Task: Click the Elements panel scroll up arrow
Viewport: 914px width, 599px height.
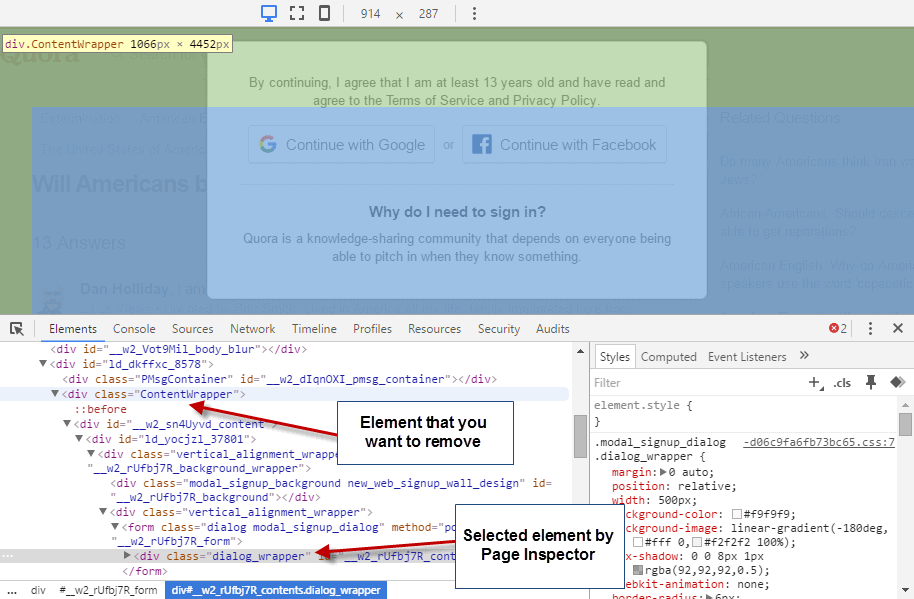Action: click(580, 351)
